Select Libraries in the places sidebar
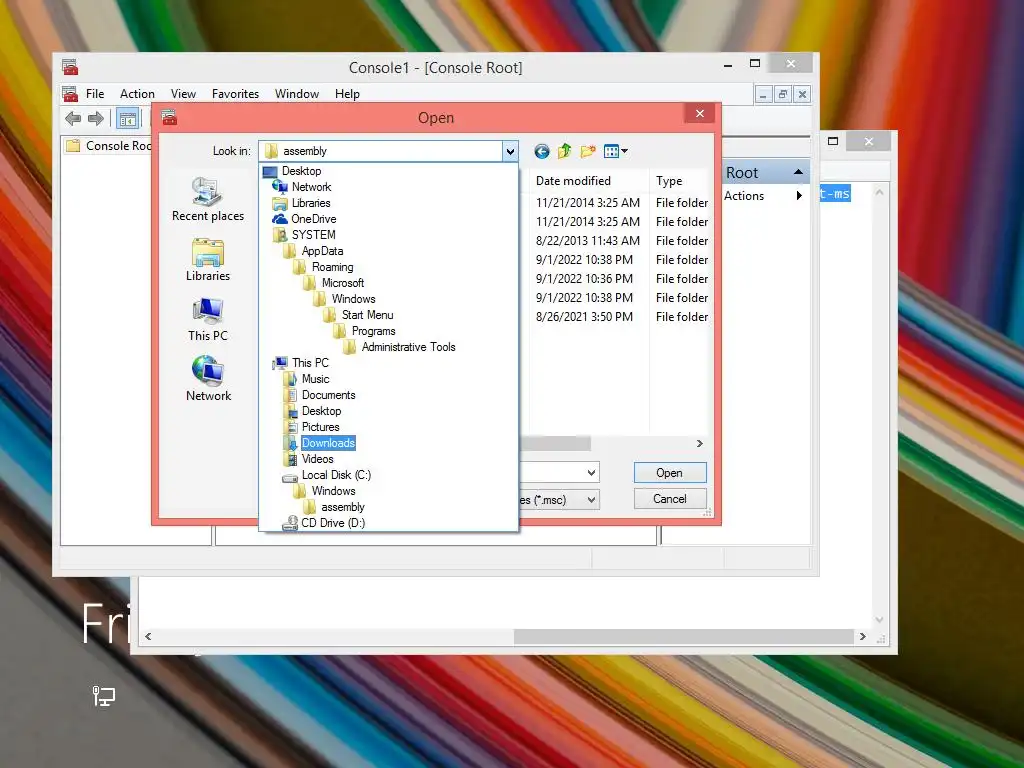The image size is (1024, 768). pyautogui.click(x=208, y=260)
